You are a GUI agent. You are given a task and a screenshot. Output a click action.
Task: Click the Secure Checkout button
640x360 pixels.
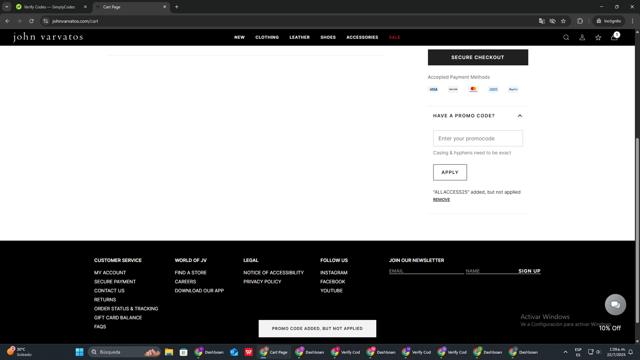(478, 57)
